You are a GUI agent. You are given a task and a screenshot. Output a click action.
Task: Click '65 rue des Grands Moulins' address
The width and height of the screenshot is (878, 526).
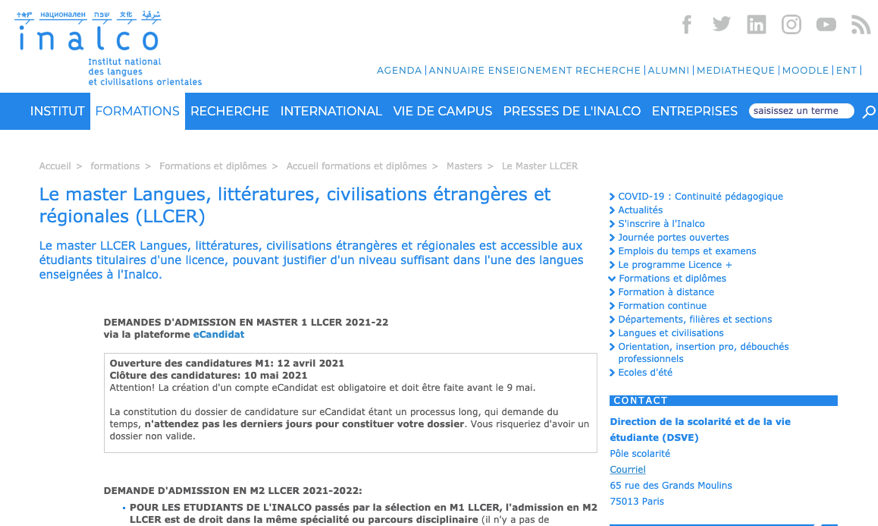click(671, 486)
